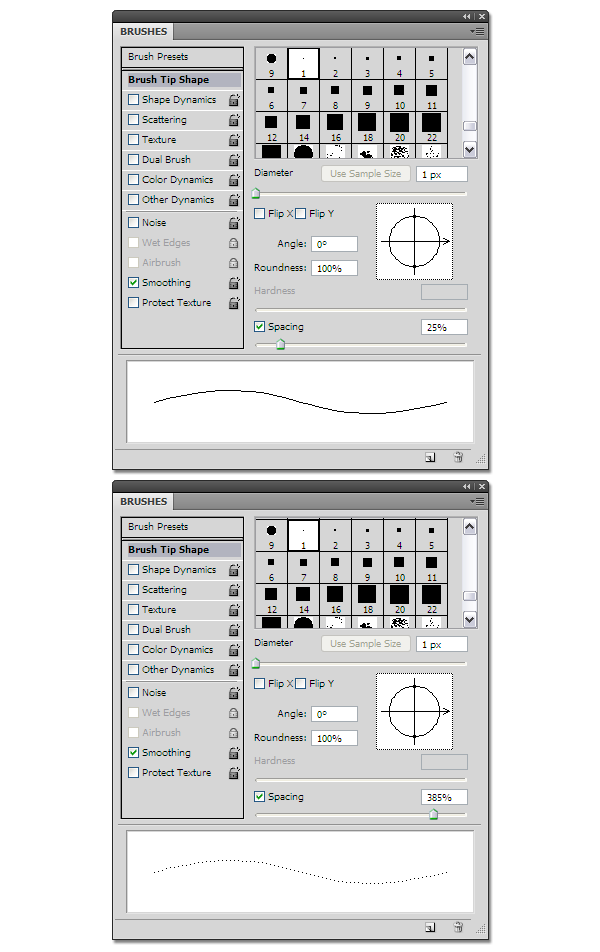Select the BRUSHES tab in the top panel
Image resolution: width=600 pixels, height=952 pixels.
click(143, 32)
